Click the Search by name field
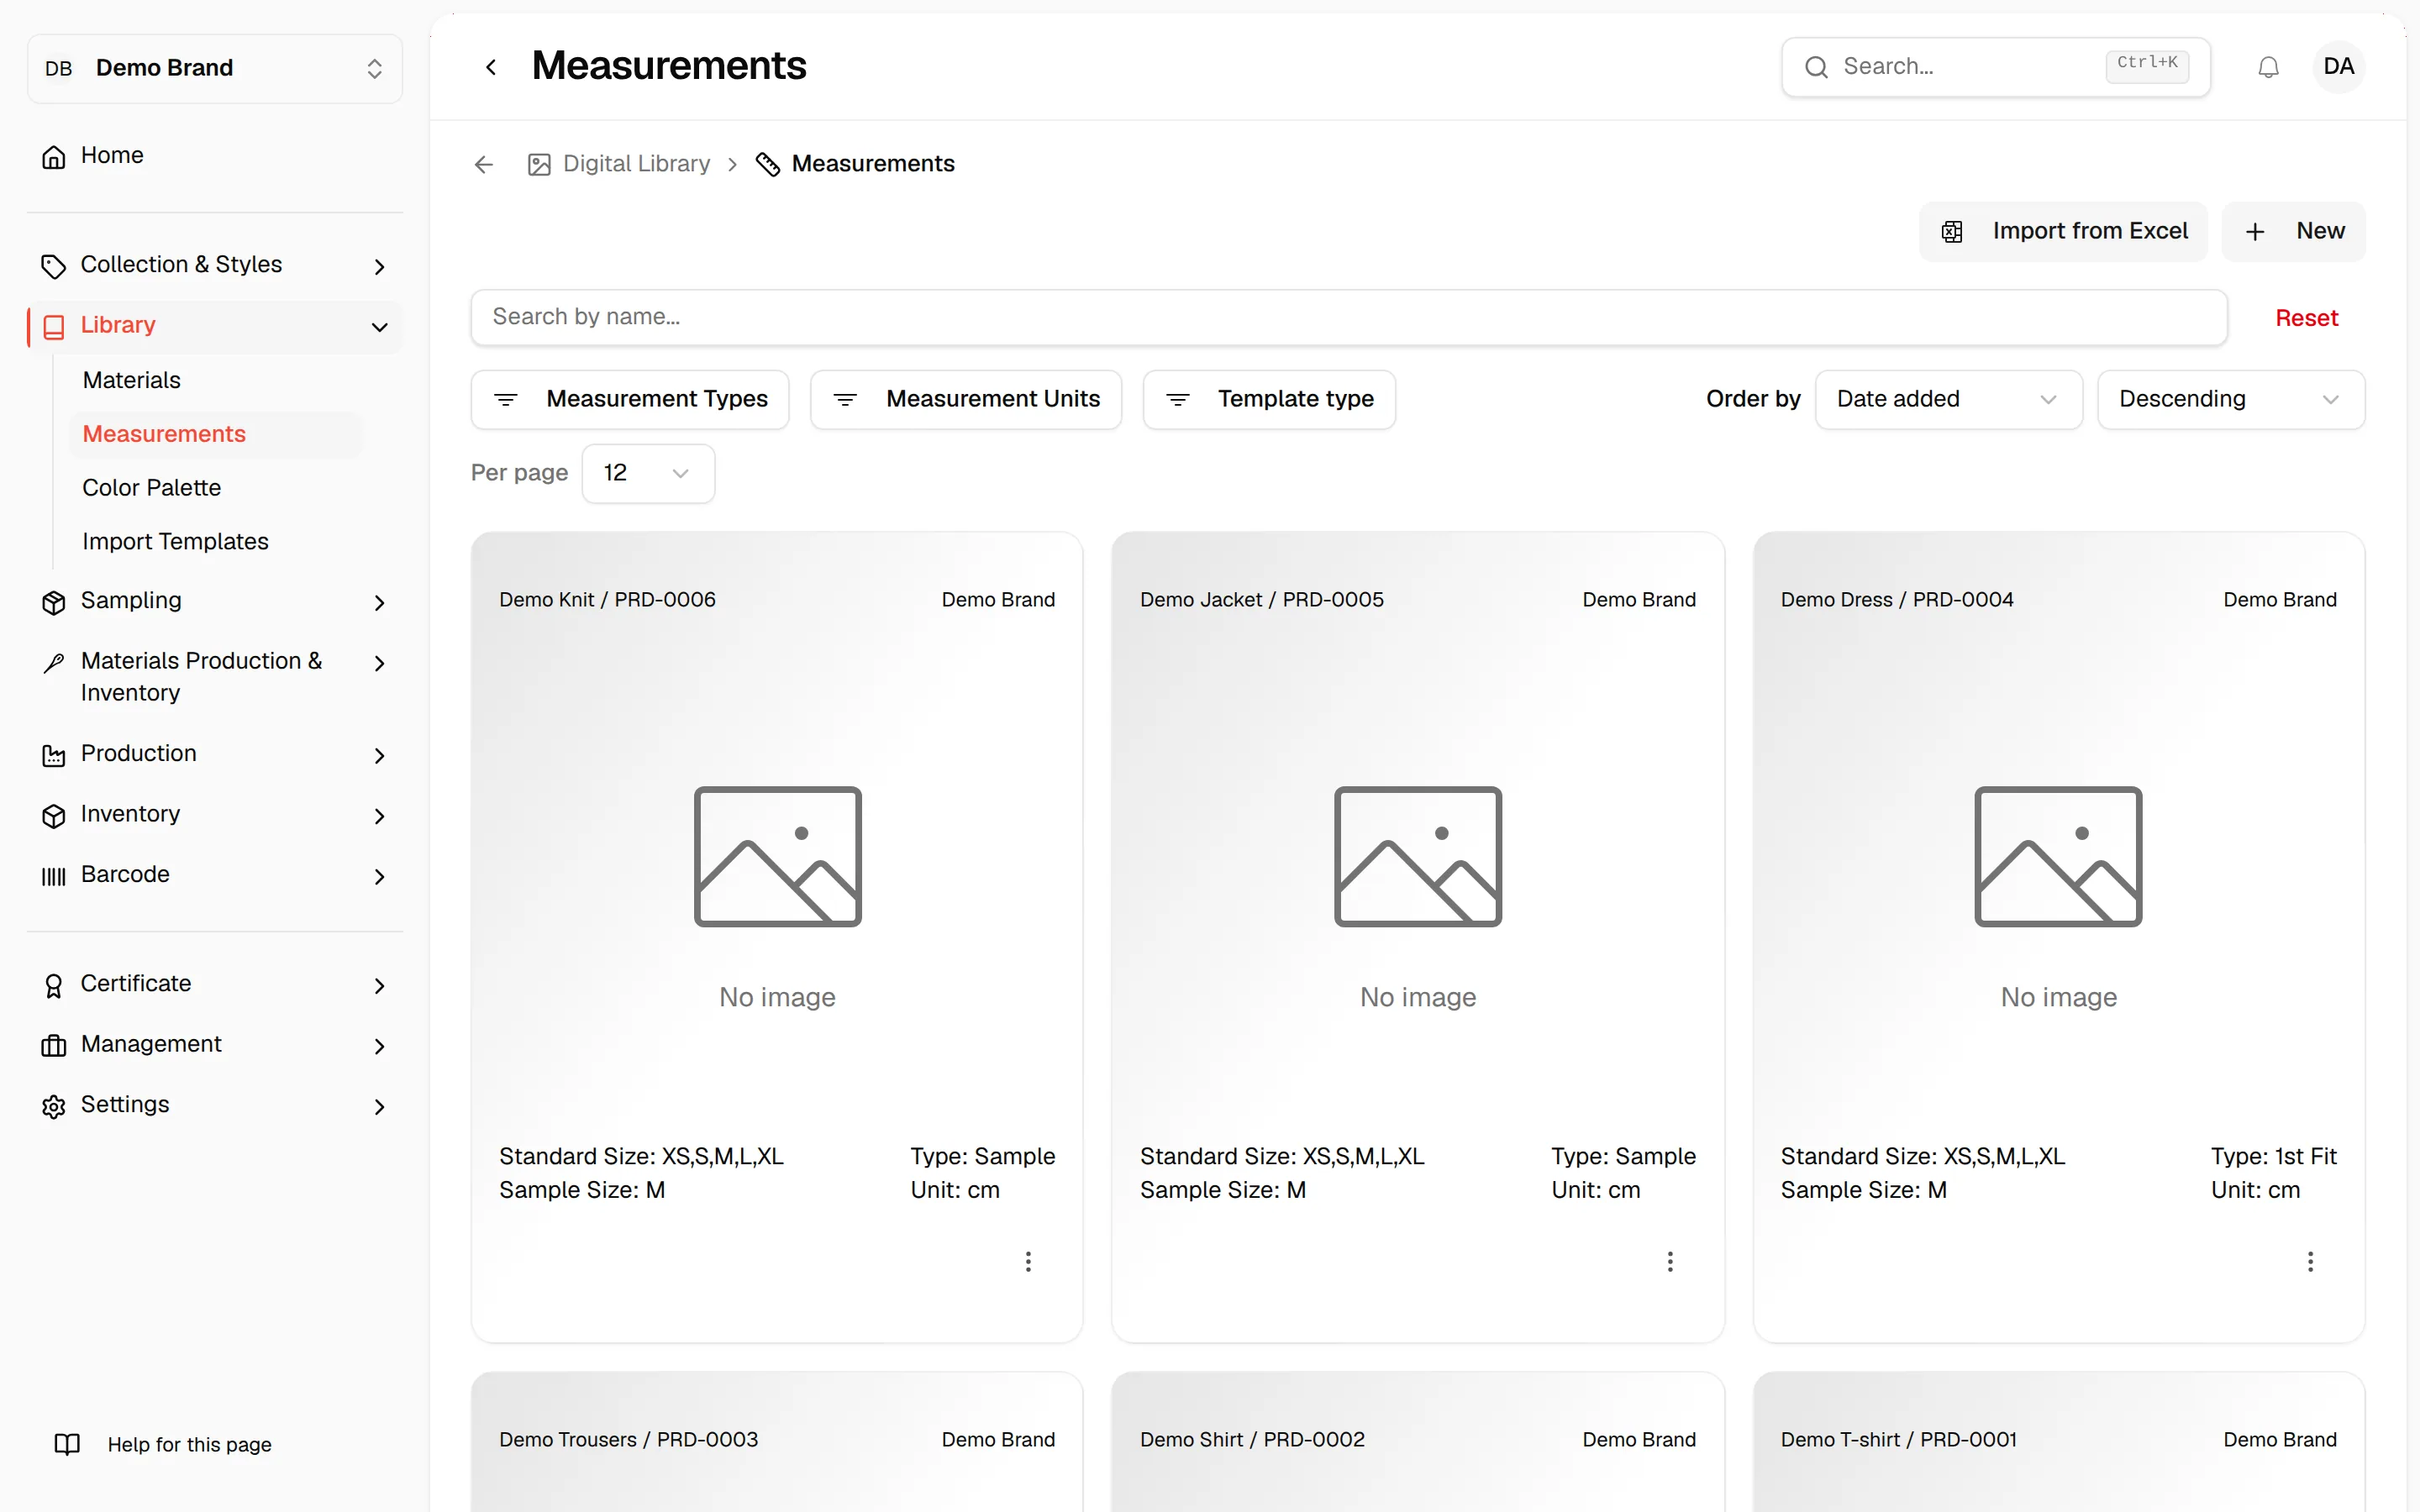2420x1512 pixels. pyautogui.click(x=1348, y=317)
